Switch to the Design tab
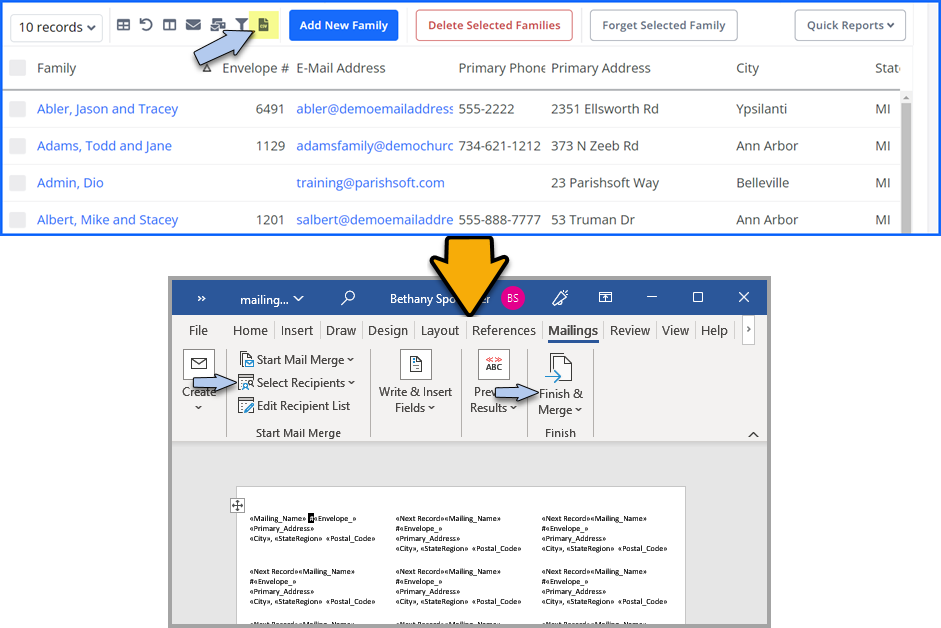This screenshot has width=941, height=628. coord(388,331)
